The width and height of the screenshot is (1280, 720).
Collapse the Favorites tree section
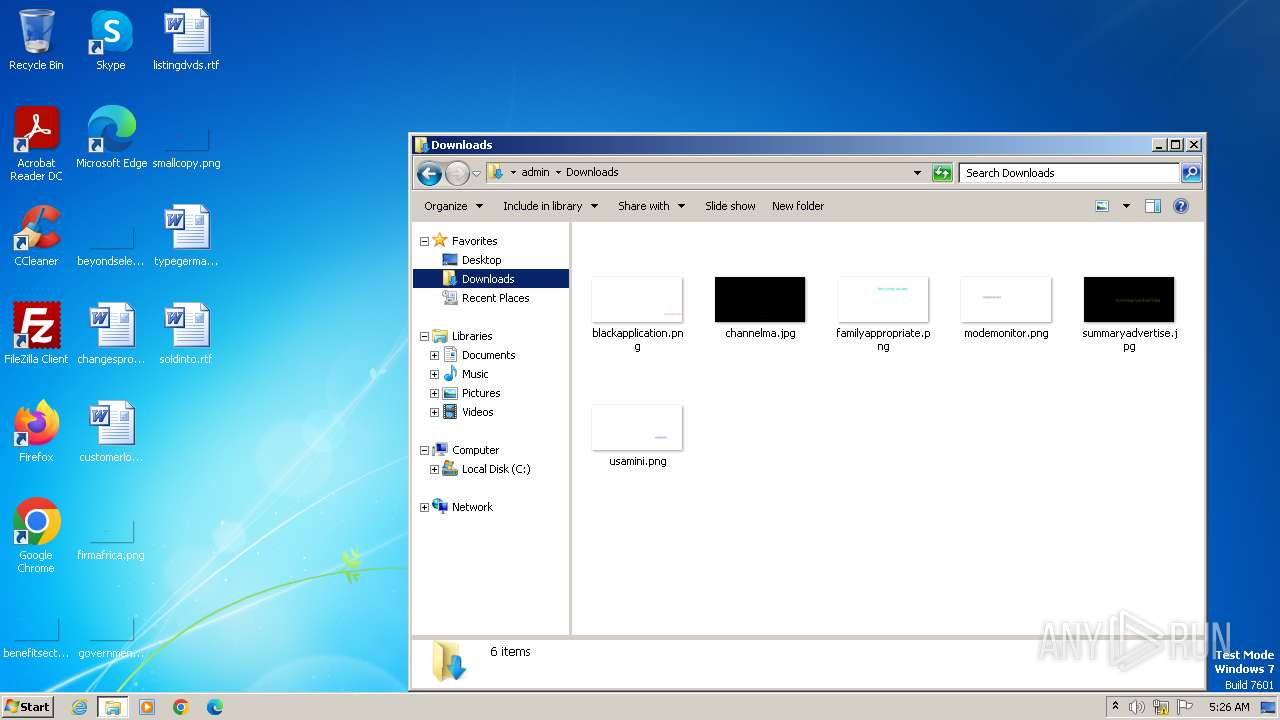pyautogui.click(x=424, y=241)
